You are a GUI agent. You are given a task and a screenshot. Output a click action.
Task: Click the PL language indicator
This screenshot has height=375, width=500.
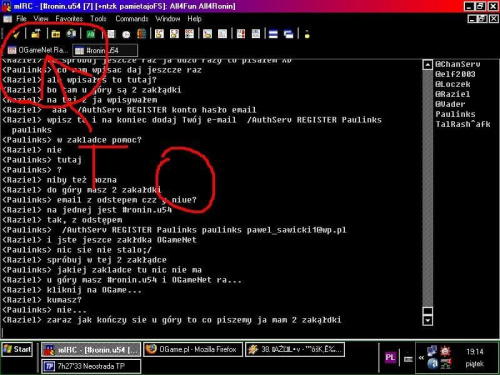[x=390, y=358]
